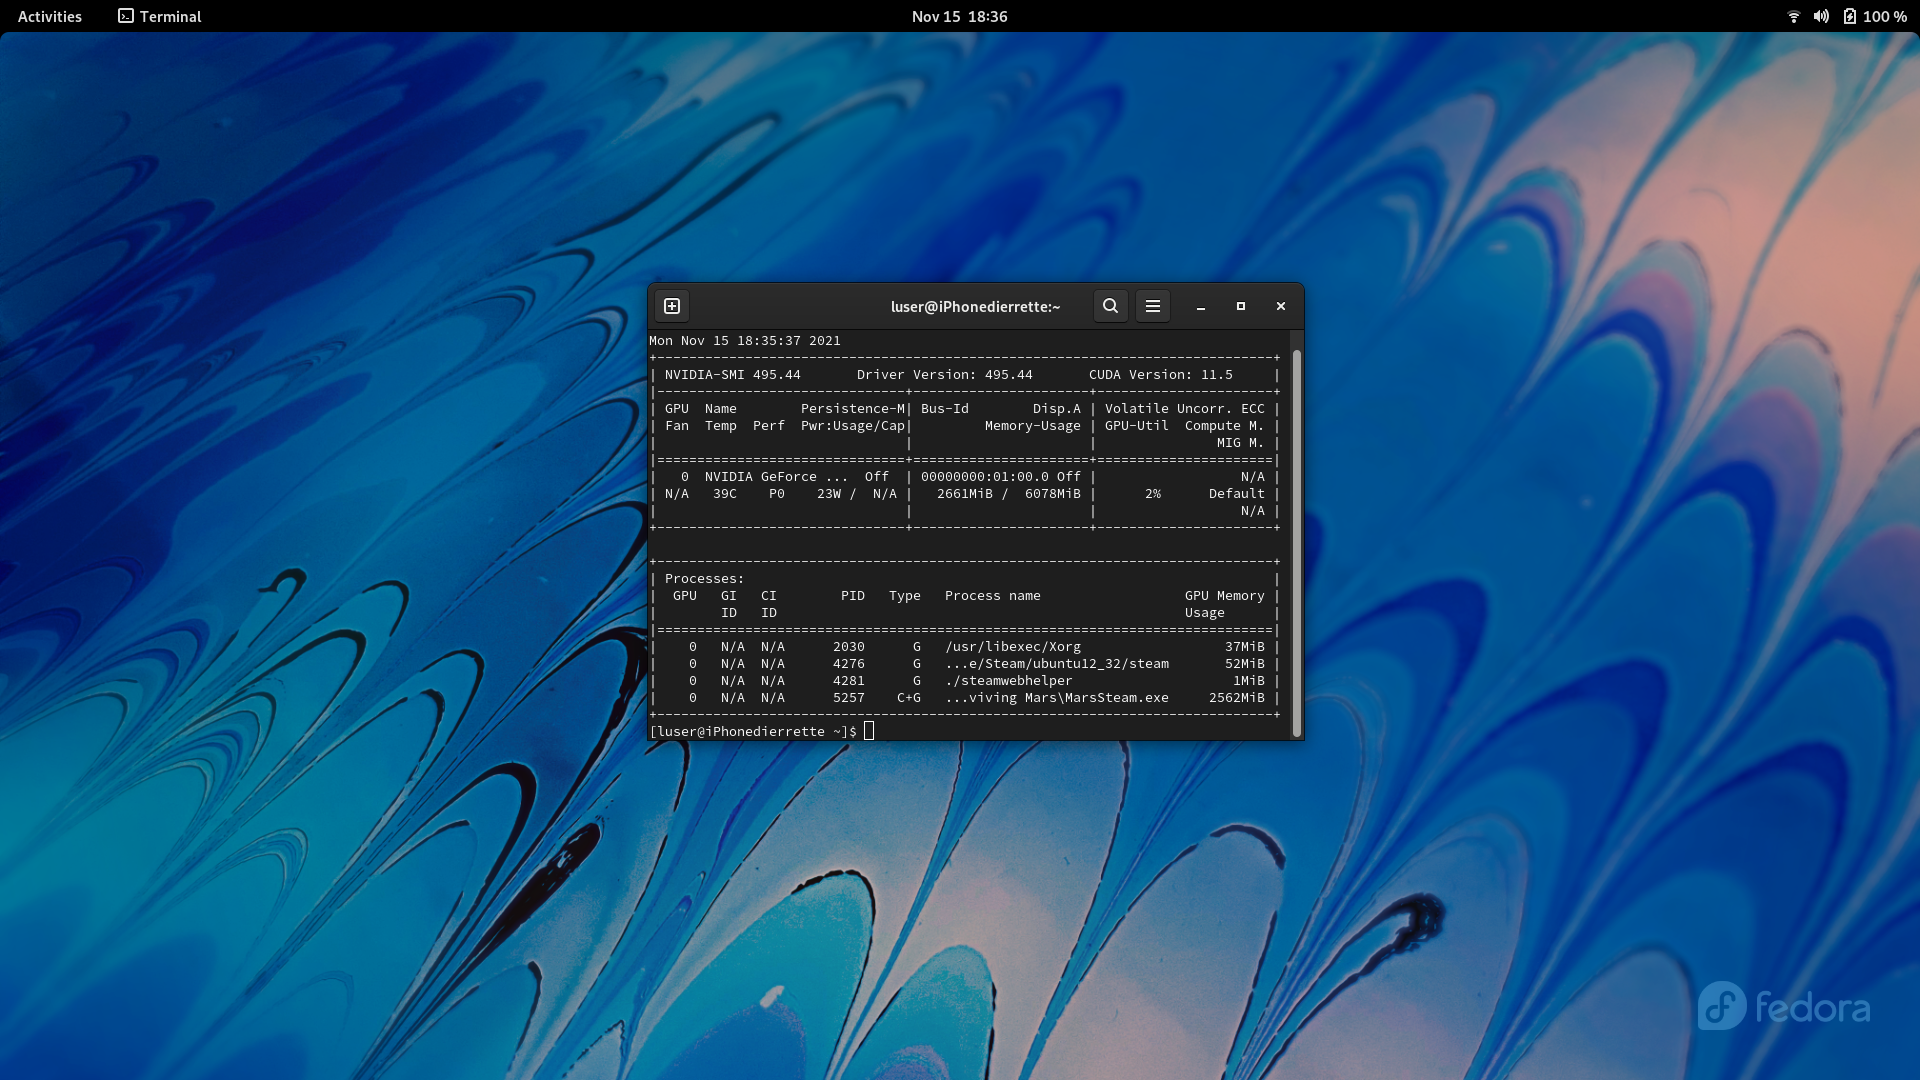
Task: Click the P0 performance state value
Action: pos(777,494)
